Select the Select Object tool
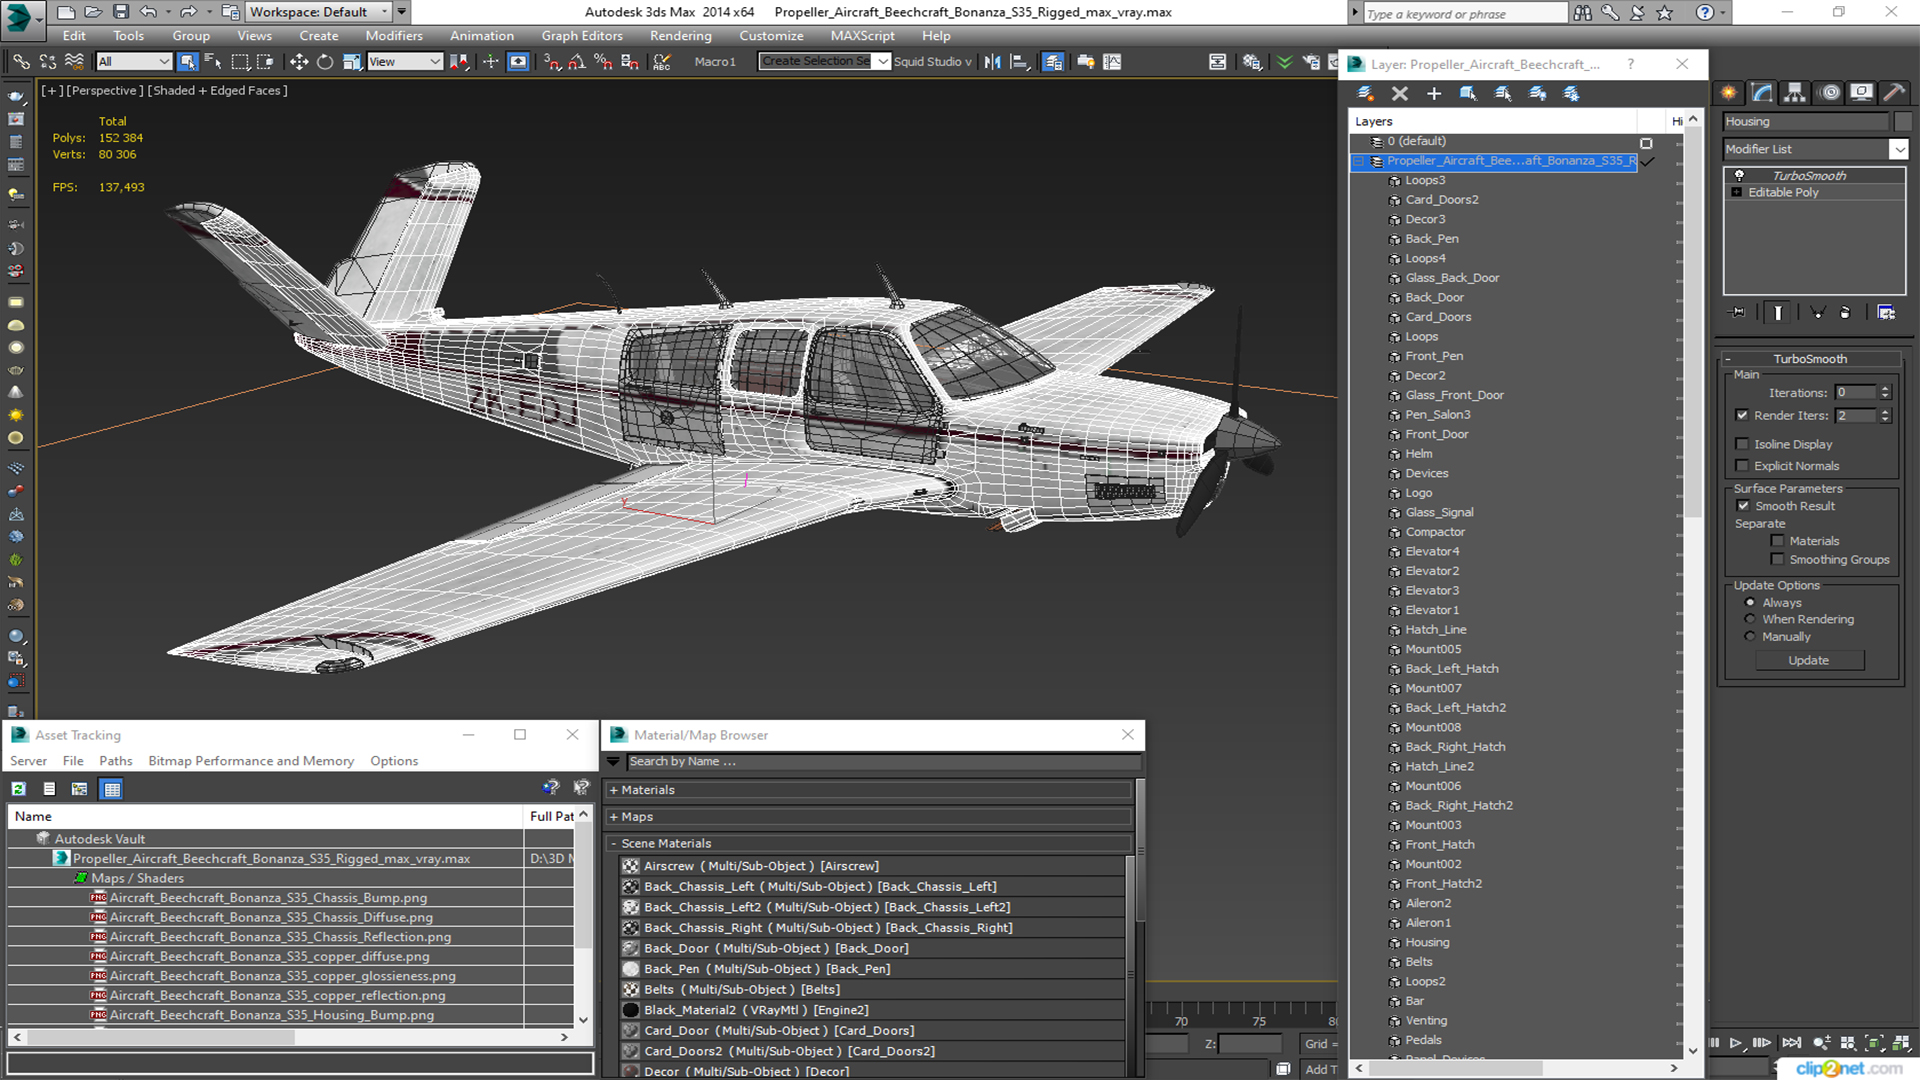 [187, 62]
